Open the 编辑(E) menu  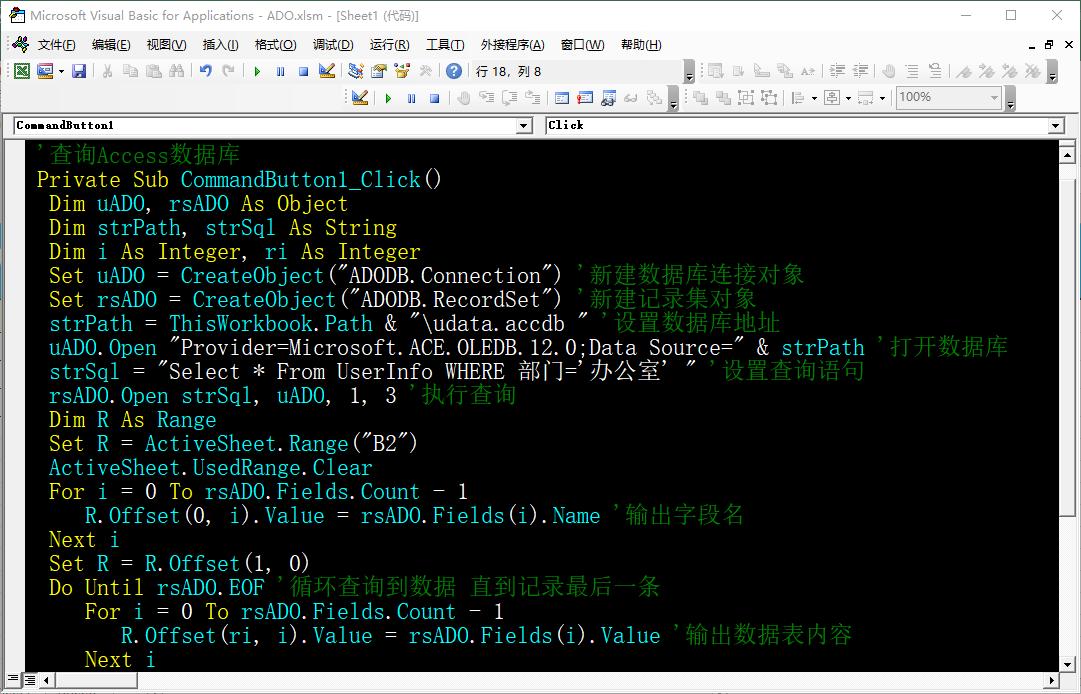pyautogui.click(x=111, y=45)
